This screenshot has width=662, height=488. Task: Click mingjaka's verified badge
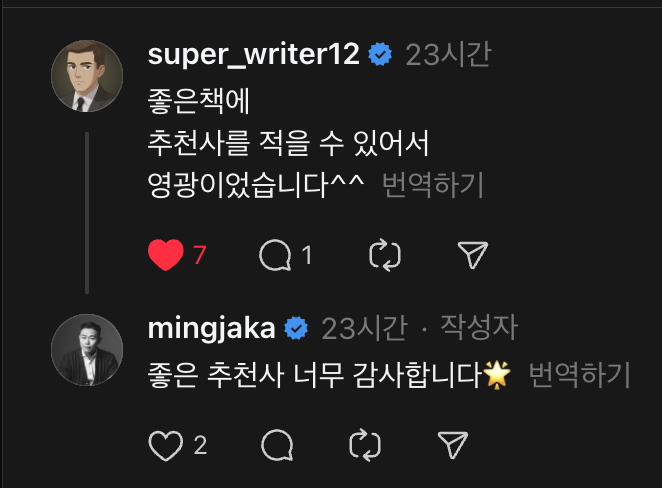296,328
